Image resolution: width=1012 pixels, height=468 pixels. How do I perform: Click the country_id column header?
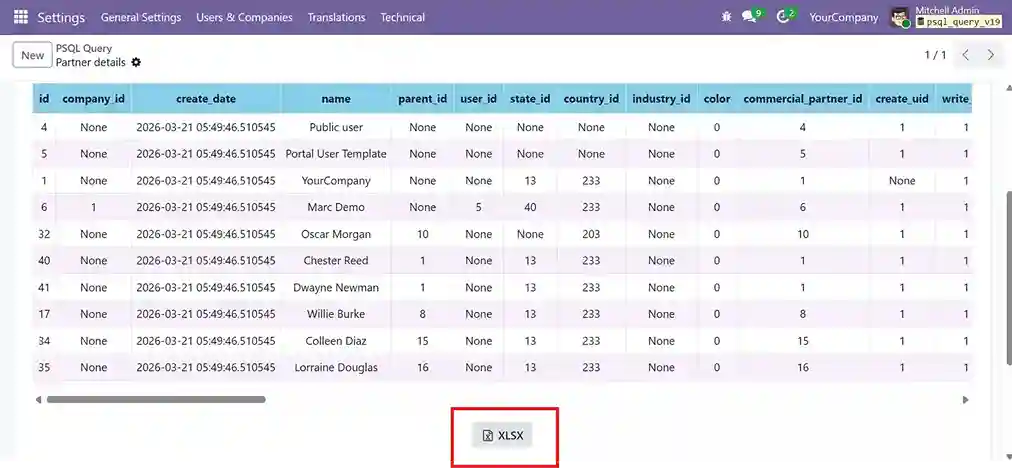[591, 99]
